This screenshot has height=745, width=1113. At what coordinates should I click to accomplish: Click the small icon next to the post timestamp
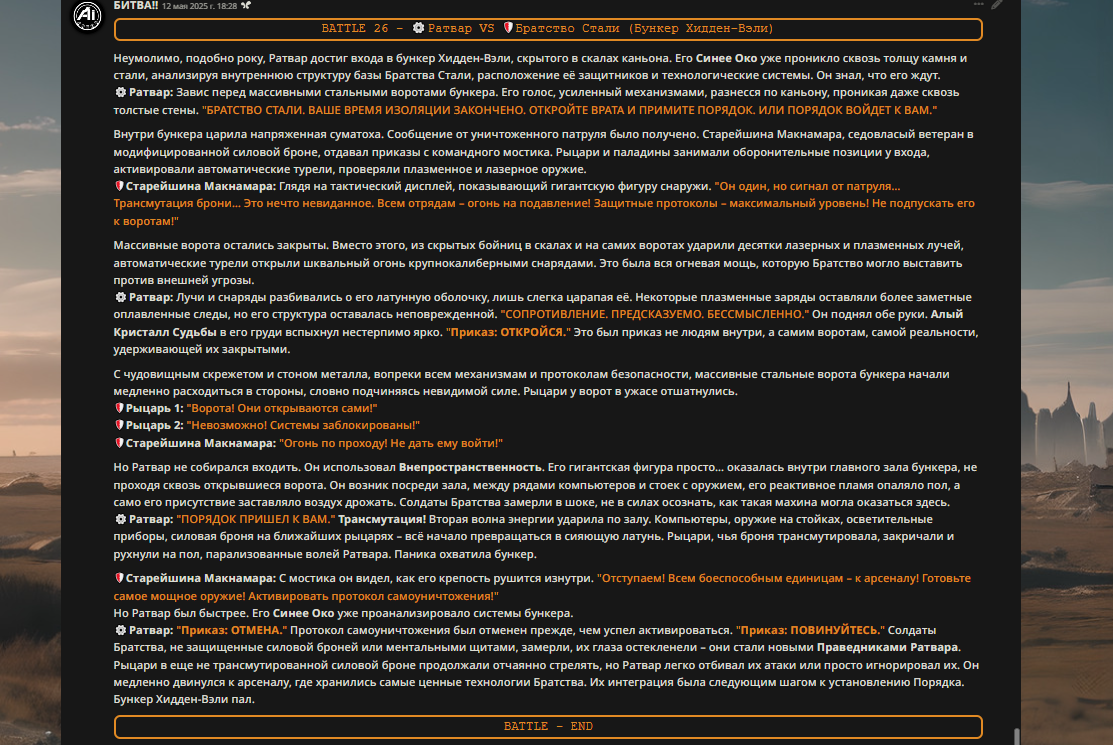click(x=246, y=6)
